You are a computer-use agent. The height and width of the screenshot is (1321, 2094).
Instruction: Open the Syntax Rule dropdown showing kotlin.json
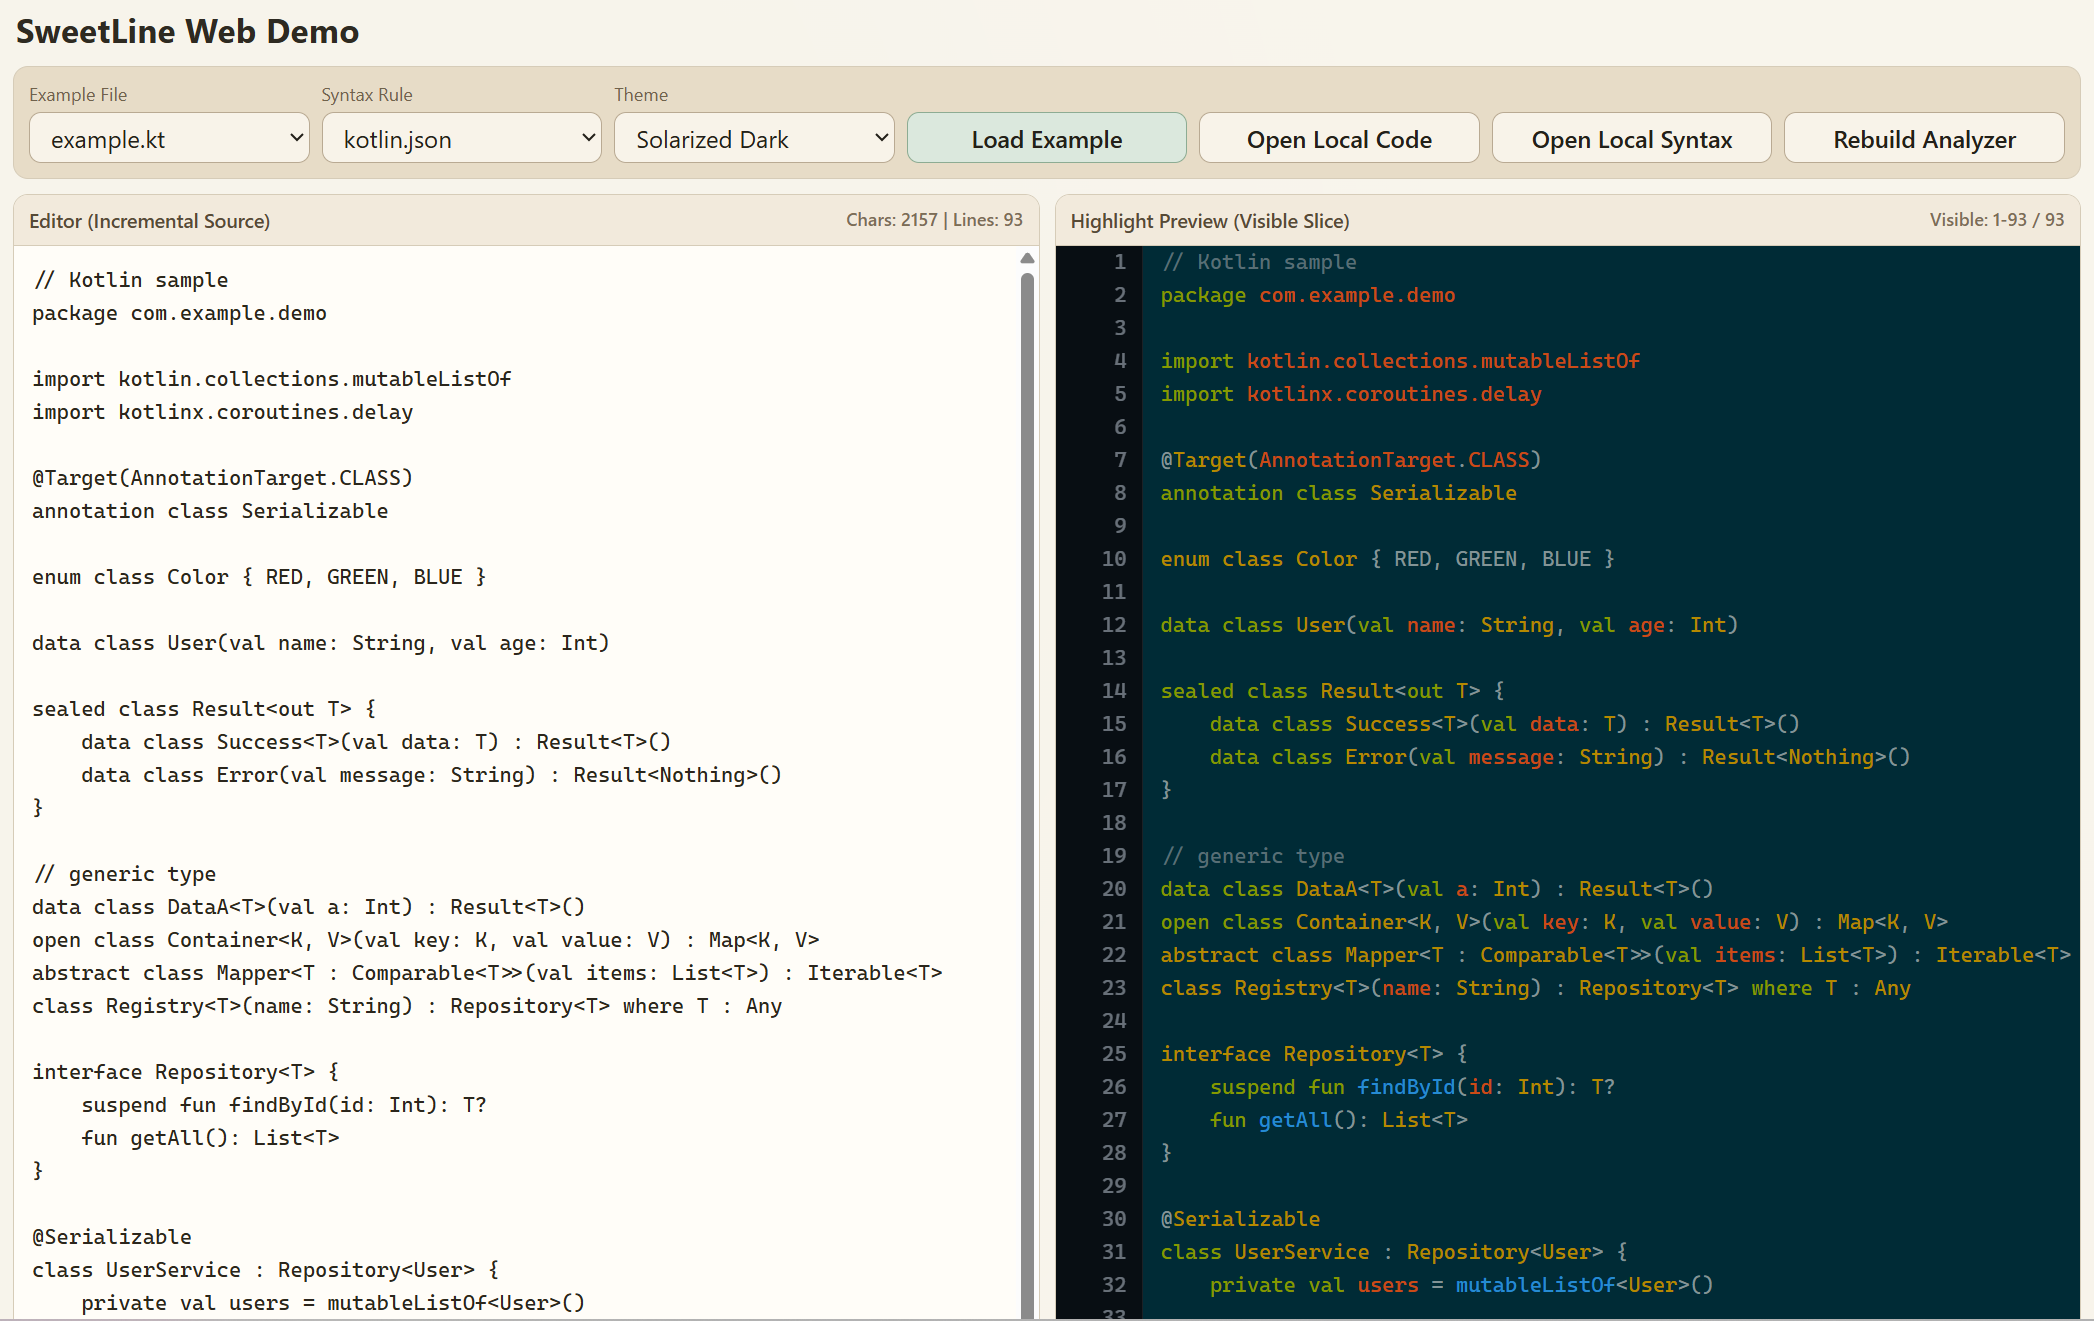(461, 138)
